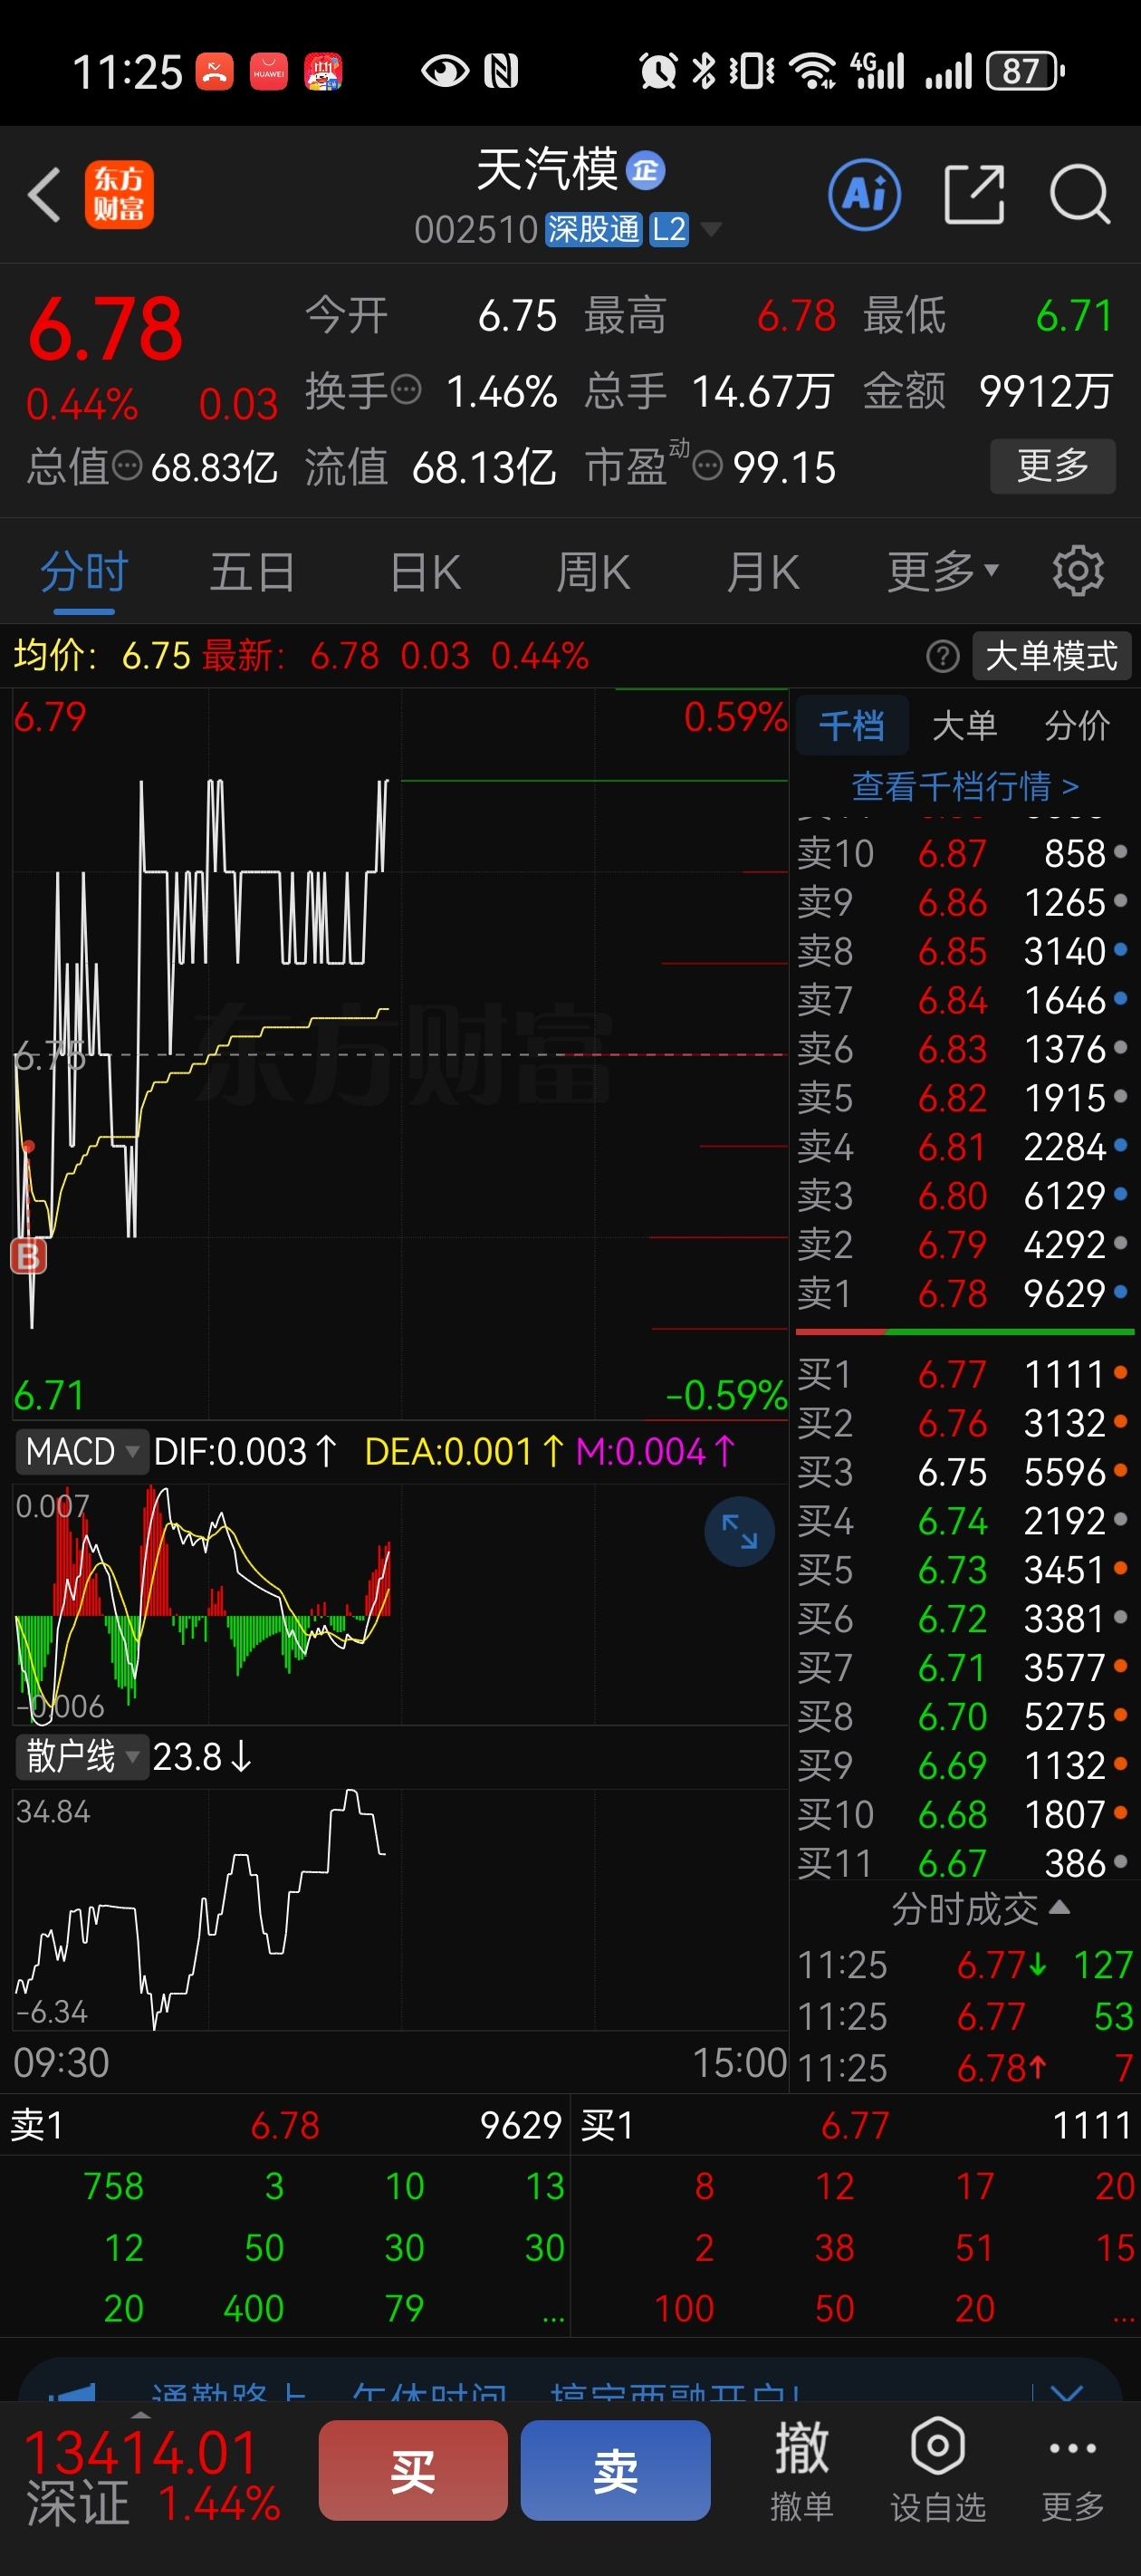Tap the bottom 买1 6.77 1111 queue header
The width and height of the screenshot is (1141, 2576).
(x=856, y=2125)
